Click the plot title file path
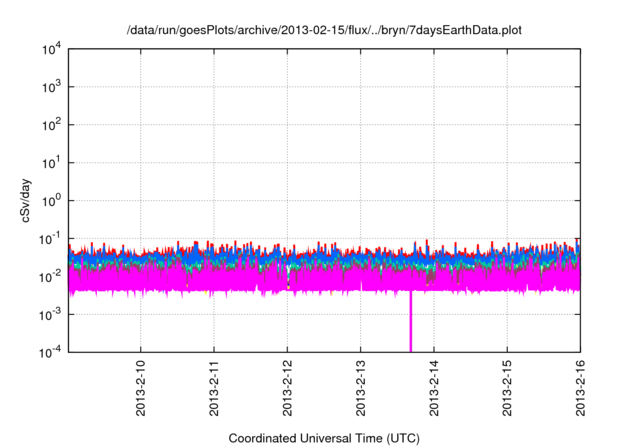 [x=324, y=30]
